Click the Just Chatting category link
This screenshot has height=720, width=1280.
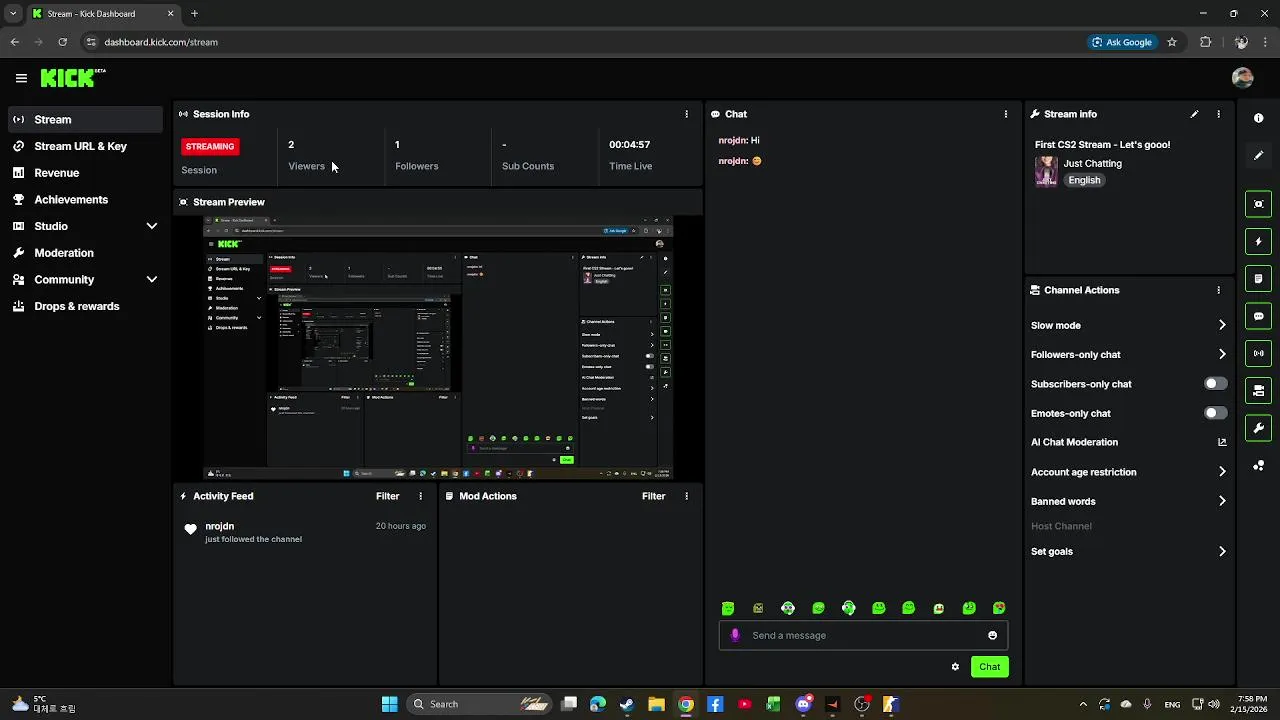point(1092,163)
